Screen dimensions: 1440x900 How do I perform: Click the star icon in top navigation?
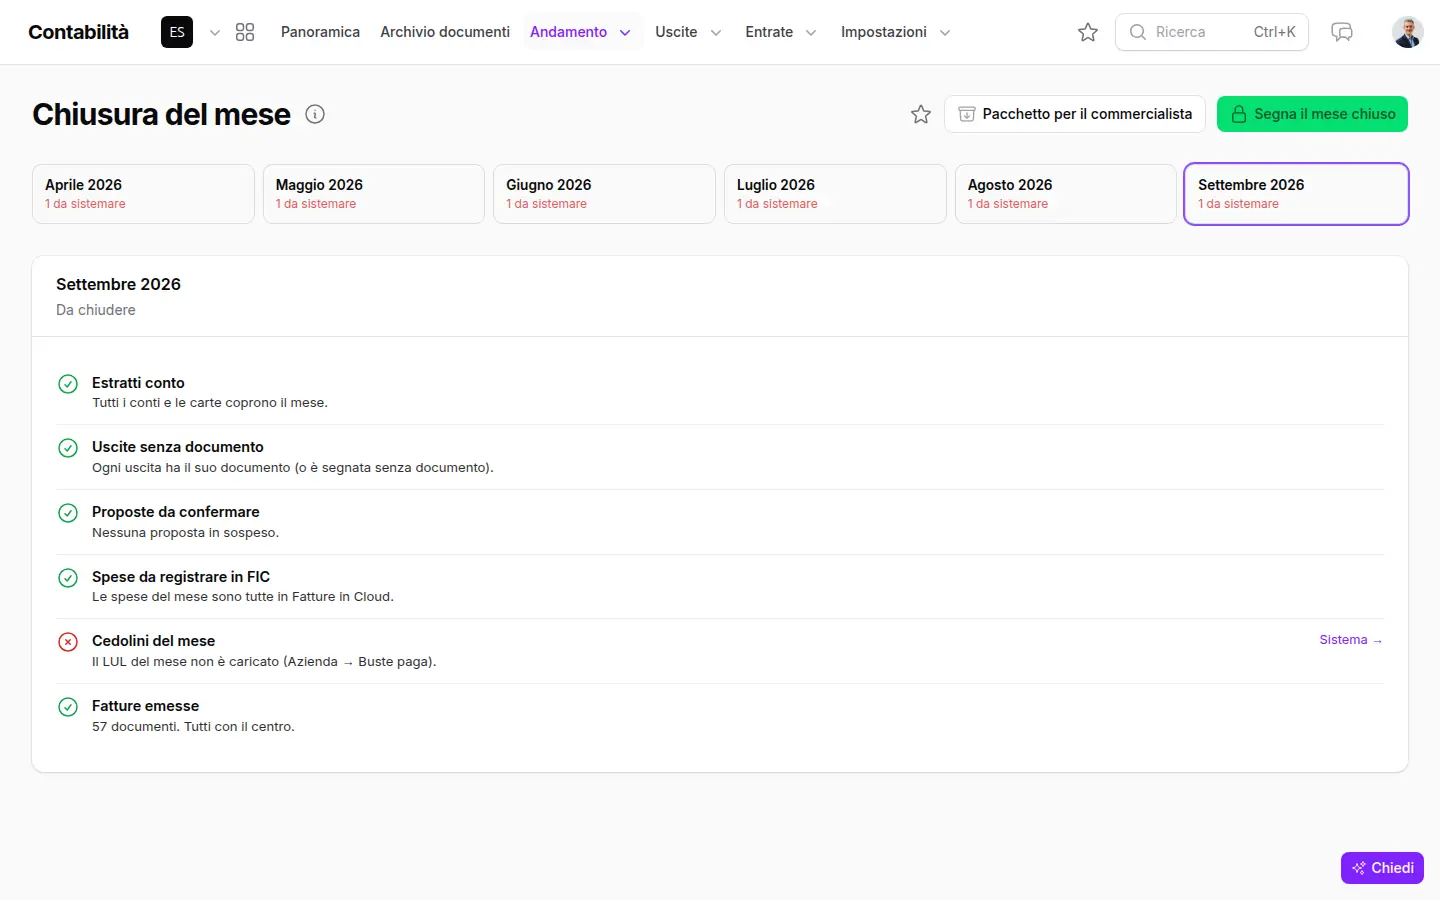tap(1088, 32)
